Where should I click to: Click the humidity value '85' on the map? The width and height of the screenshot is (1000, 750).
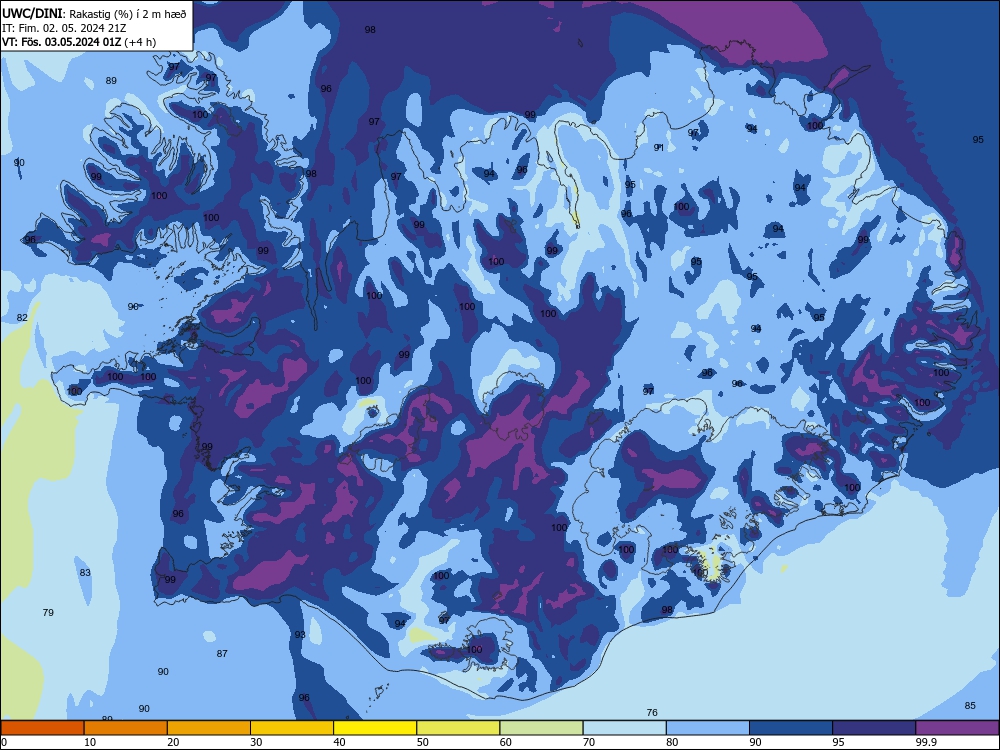970,705
